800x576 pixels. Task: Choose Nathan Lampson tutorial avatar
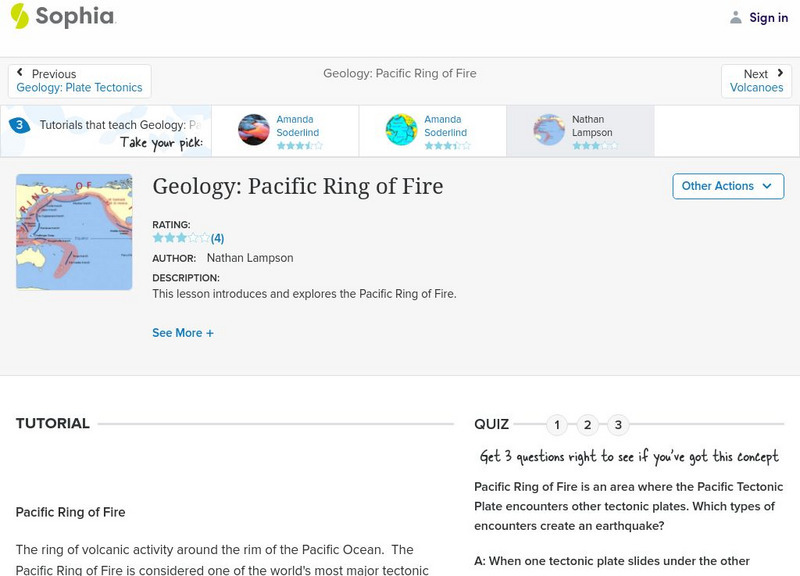(x=549, y=130)
